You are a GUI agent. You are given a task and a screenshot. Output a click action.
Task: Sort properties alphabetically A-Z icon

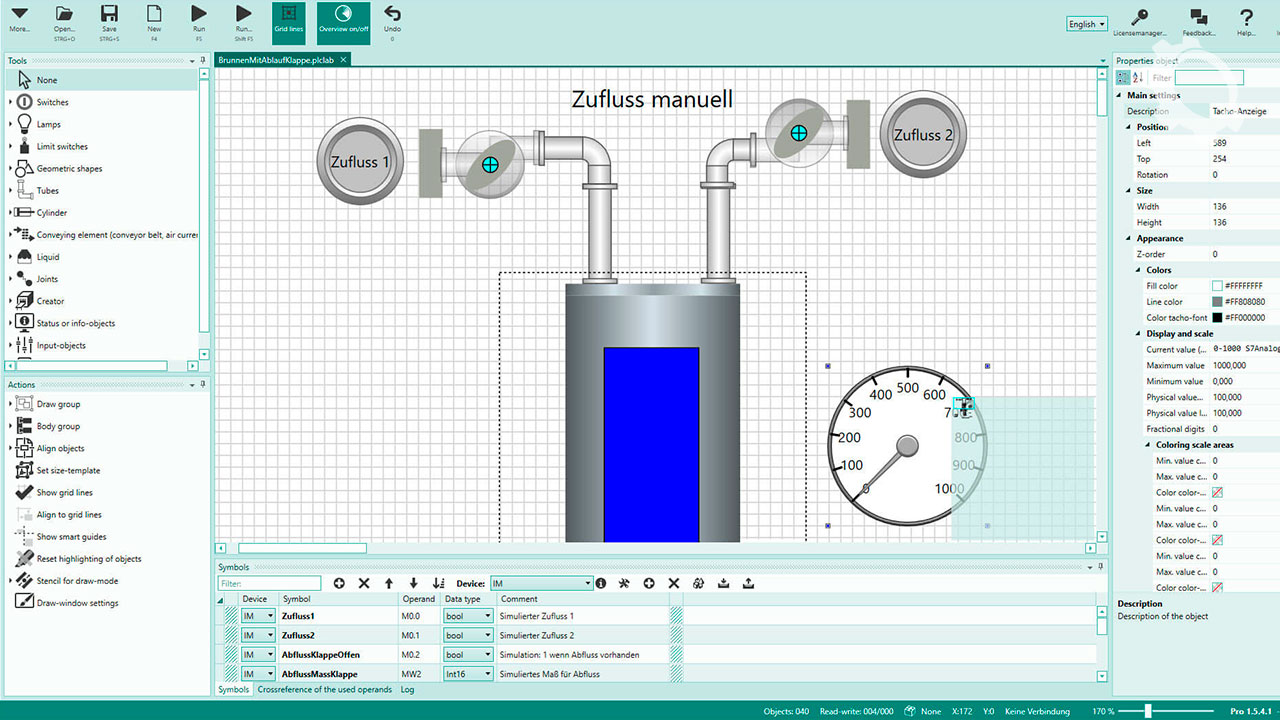[x=1137, y=77]
